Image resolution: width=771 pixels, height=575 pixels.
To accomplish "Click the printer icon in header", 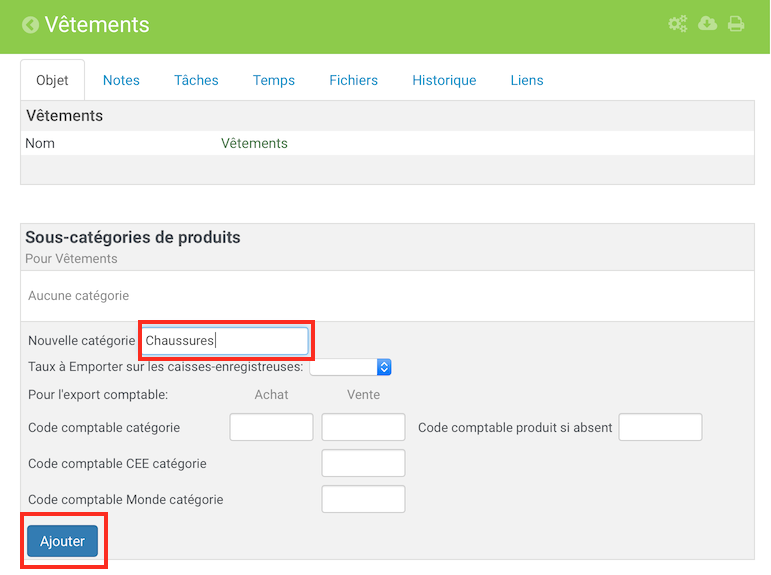I will tap(736, 24).
